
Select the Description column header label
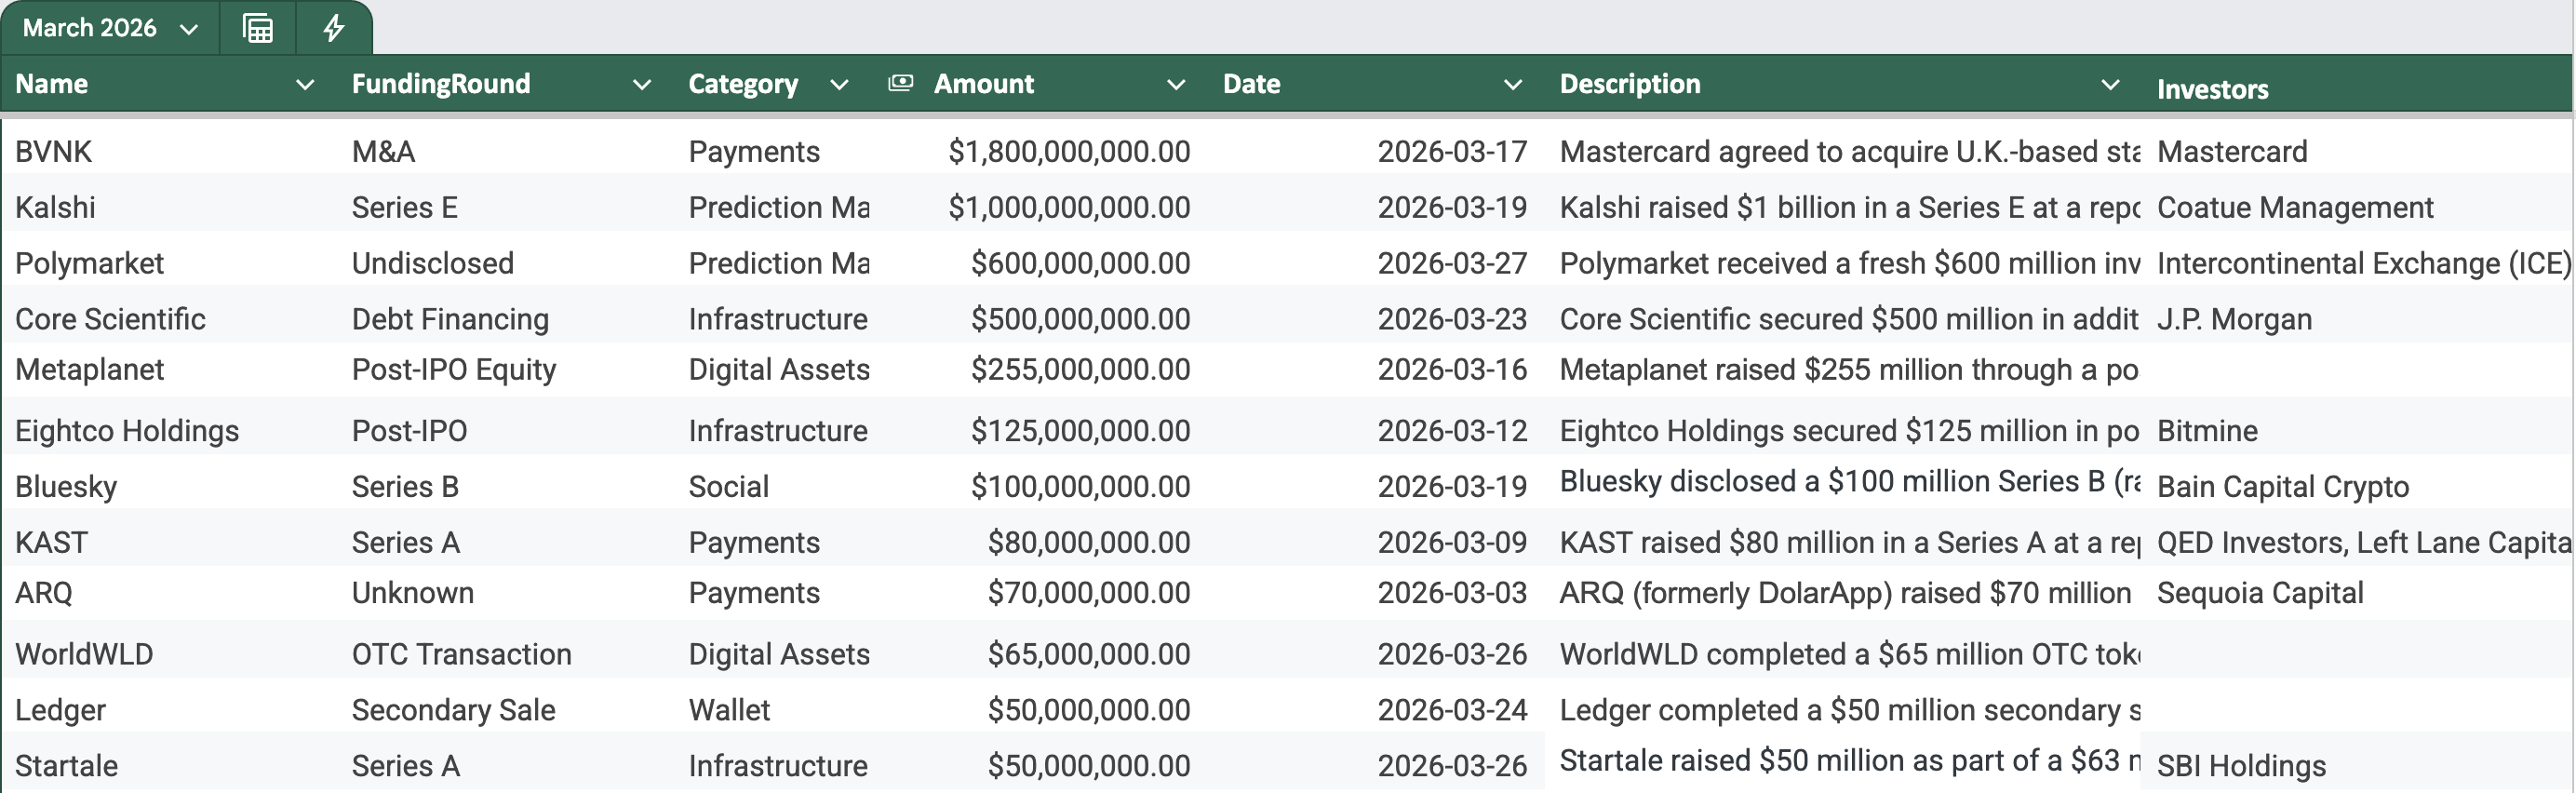coord(1630,84)
